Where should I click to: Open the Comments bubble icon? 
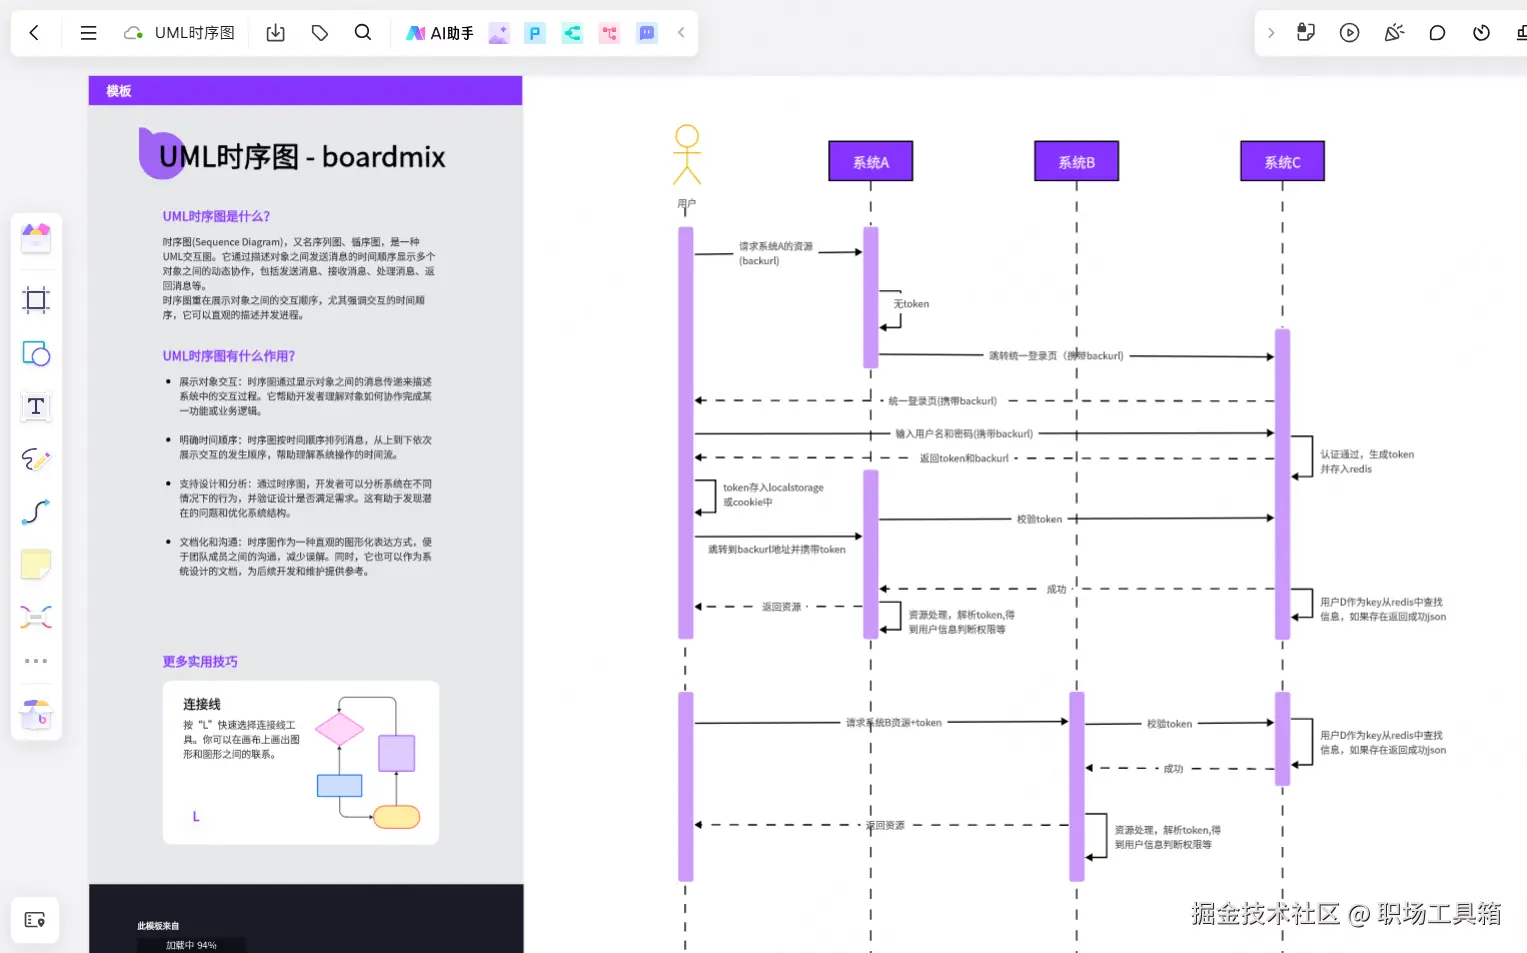(1437, 32)
